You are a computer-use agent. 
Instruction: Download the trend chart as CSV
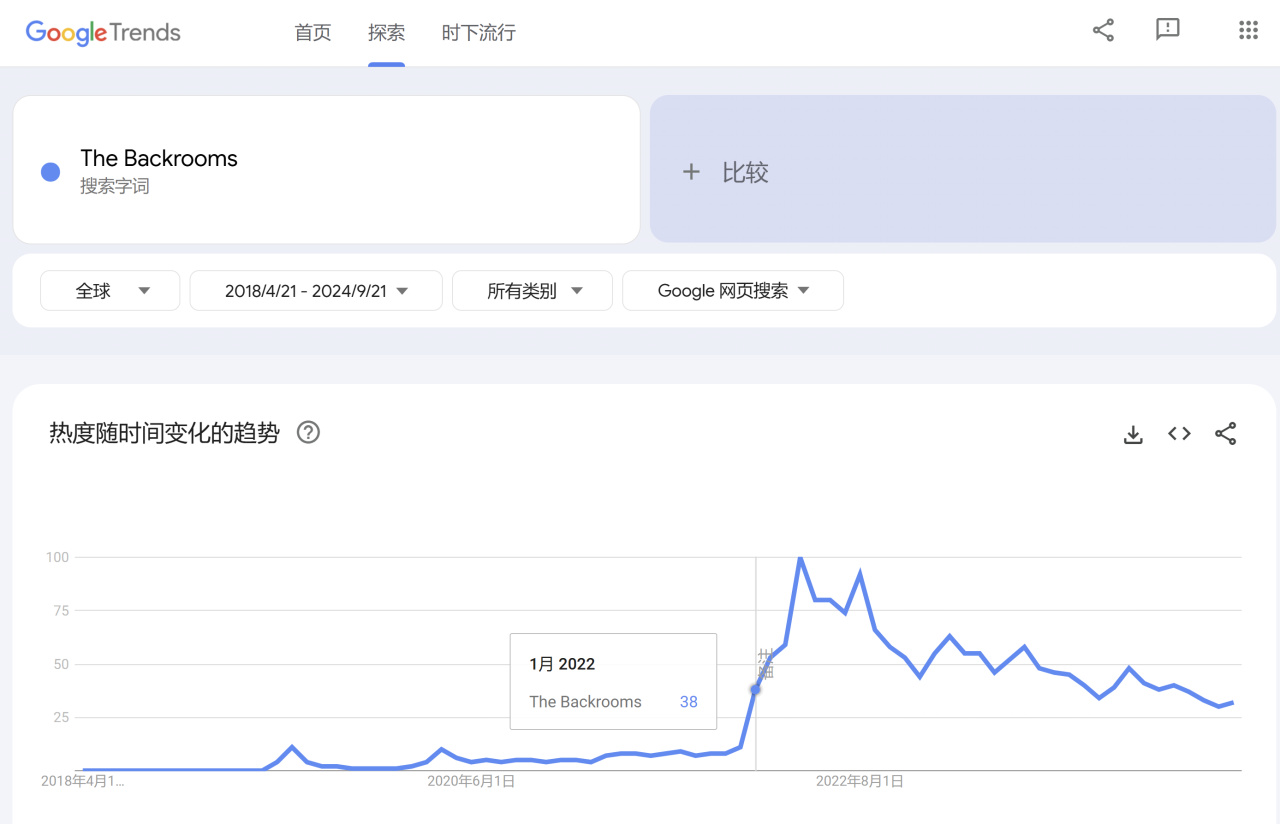click(1133, 434)
